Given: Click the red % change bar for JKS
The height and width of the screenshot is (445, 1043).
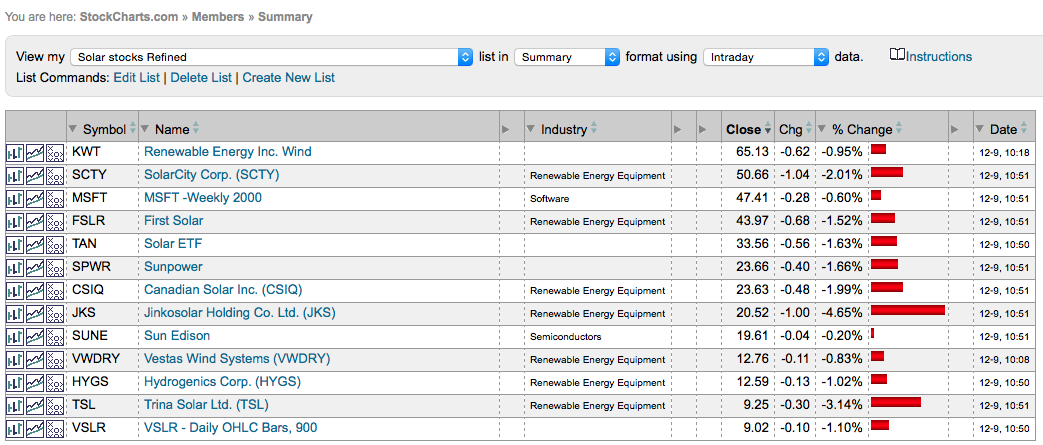Looking at the screenshot, I should click(x=907, y=310).
